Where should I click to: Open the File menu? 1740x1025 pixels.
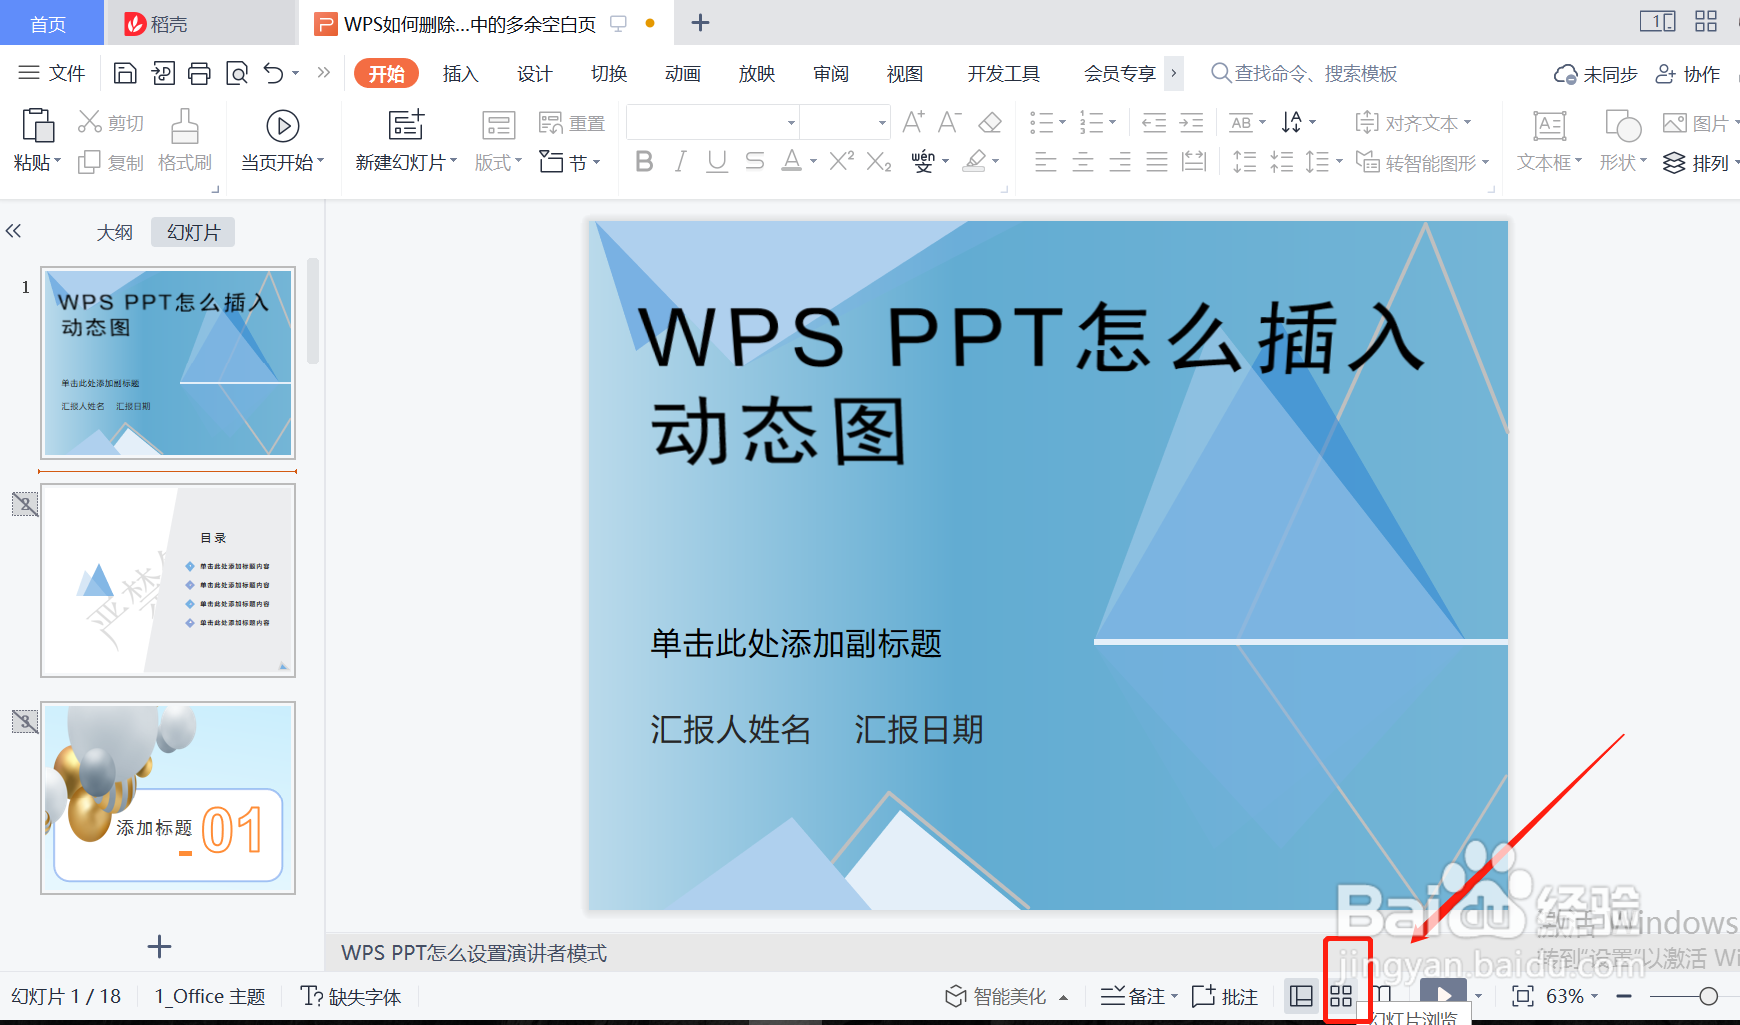52,73
